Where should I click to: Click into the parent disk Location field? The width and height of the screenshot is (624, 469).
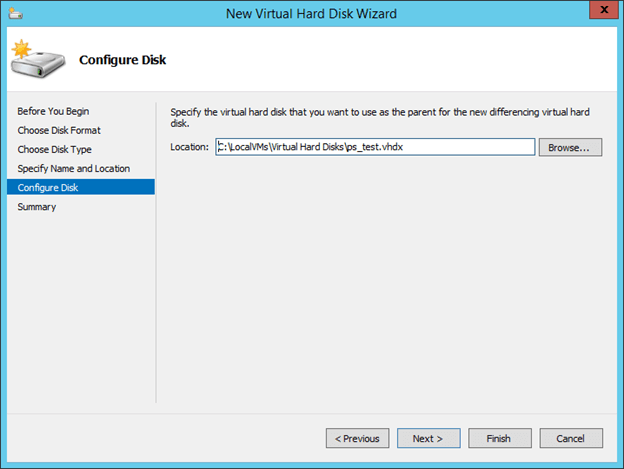tap(375, 147)
